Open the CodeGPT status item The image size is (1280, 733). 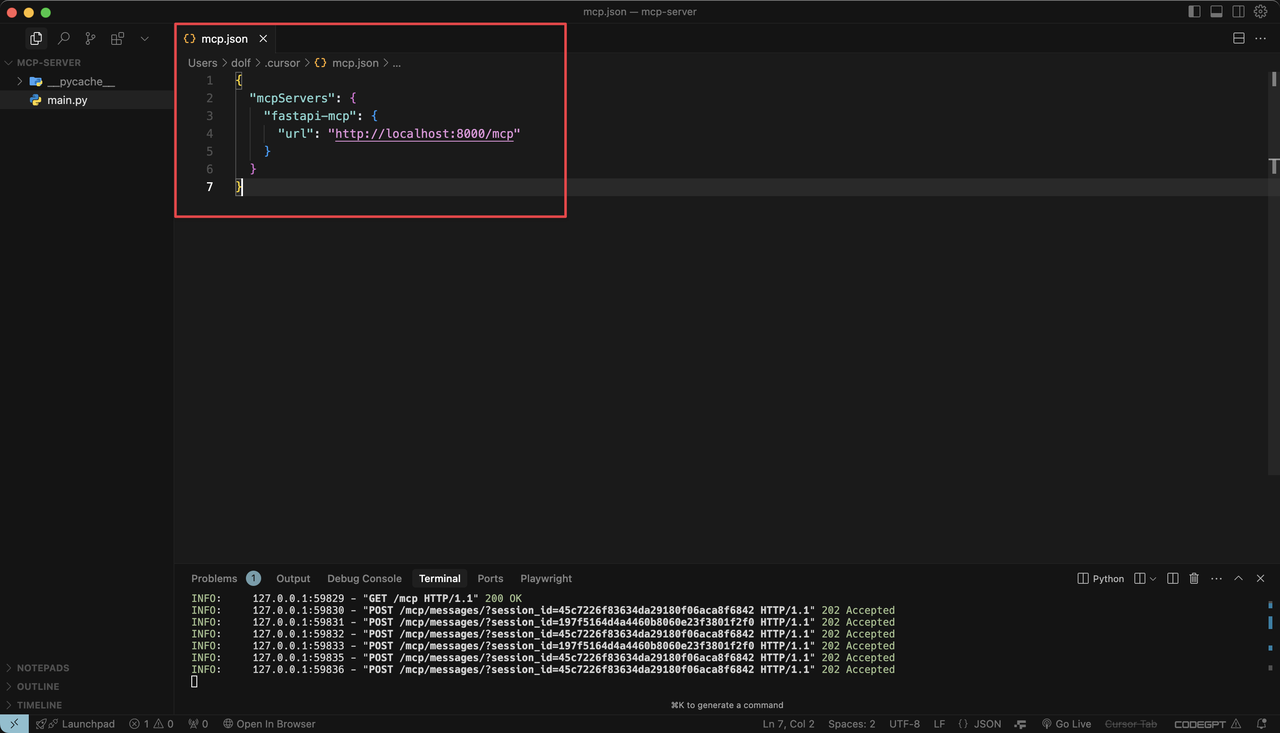click(1208, 723)
